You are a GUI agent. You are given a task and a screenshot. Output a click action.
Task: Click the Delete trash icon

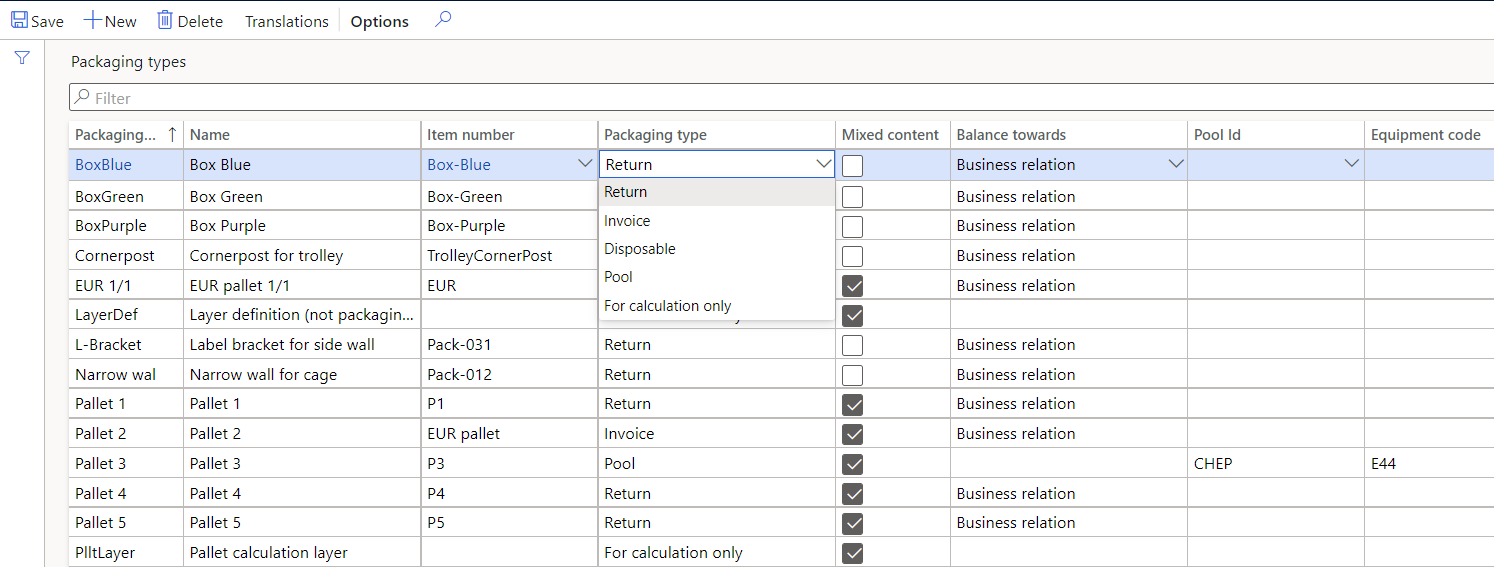click(x=165, y=20)
